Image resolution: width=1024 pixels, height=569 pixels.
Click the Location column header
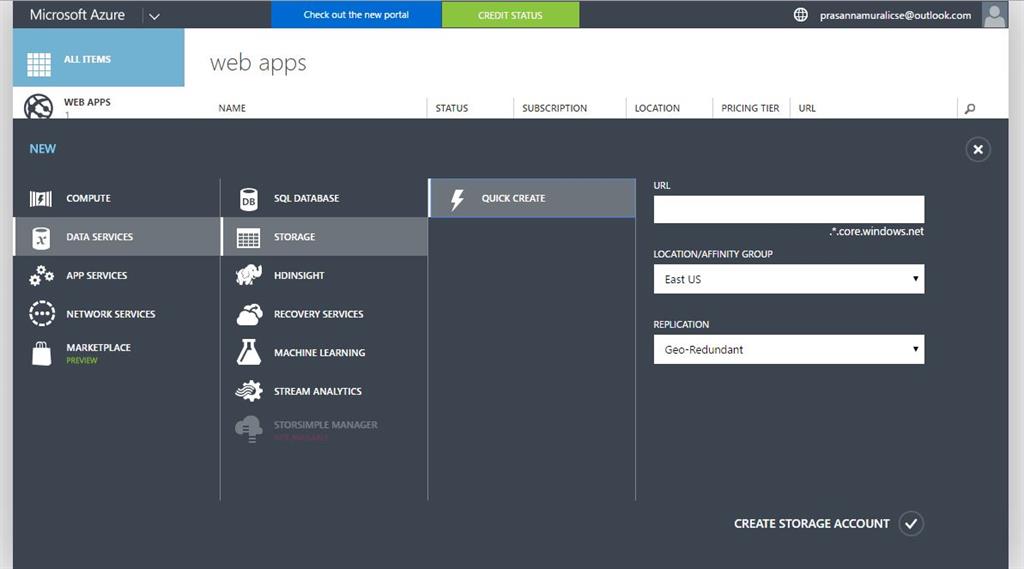657,108
